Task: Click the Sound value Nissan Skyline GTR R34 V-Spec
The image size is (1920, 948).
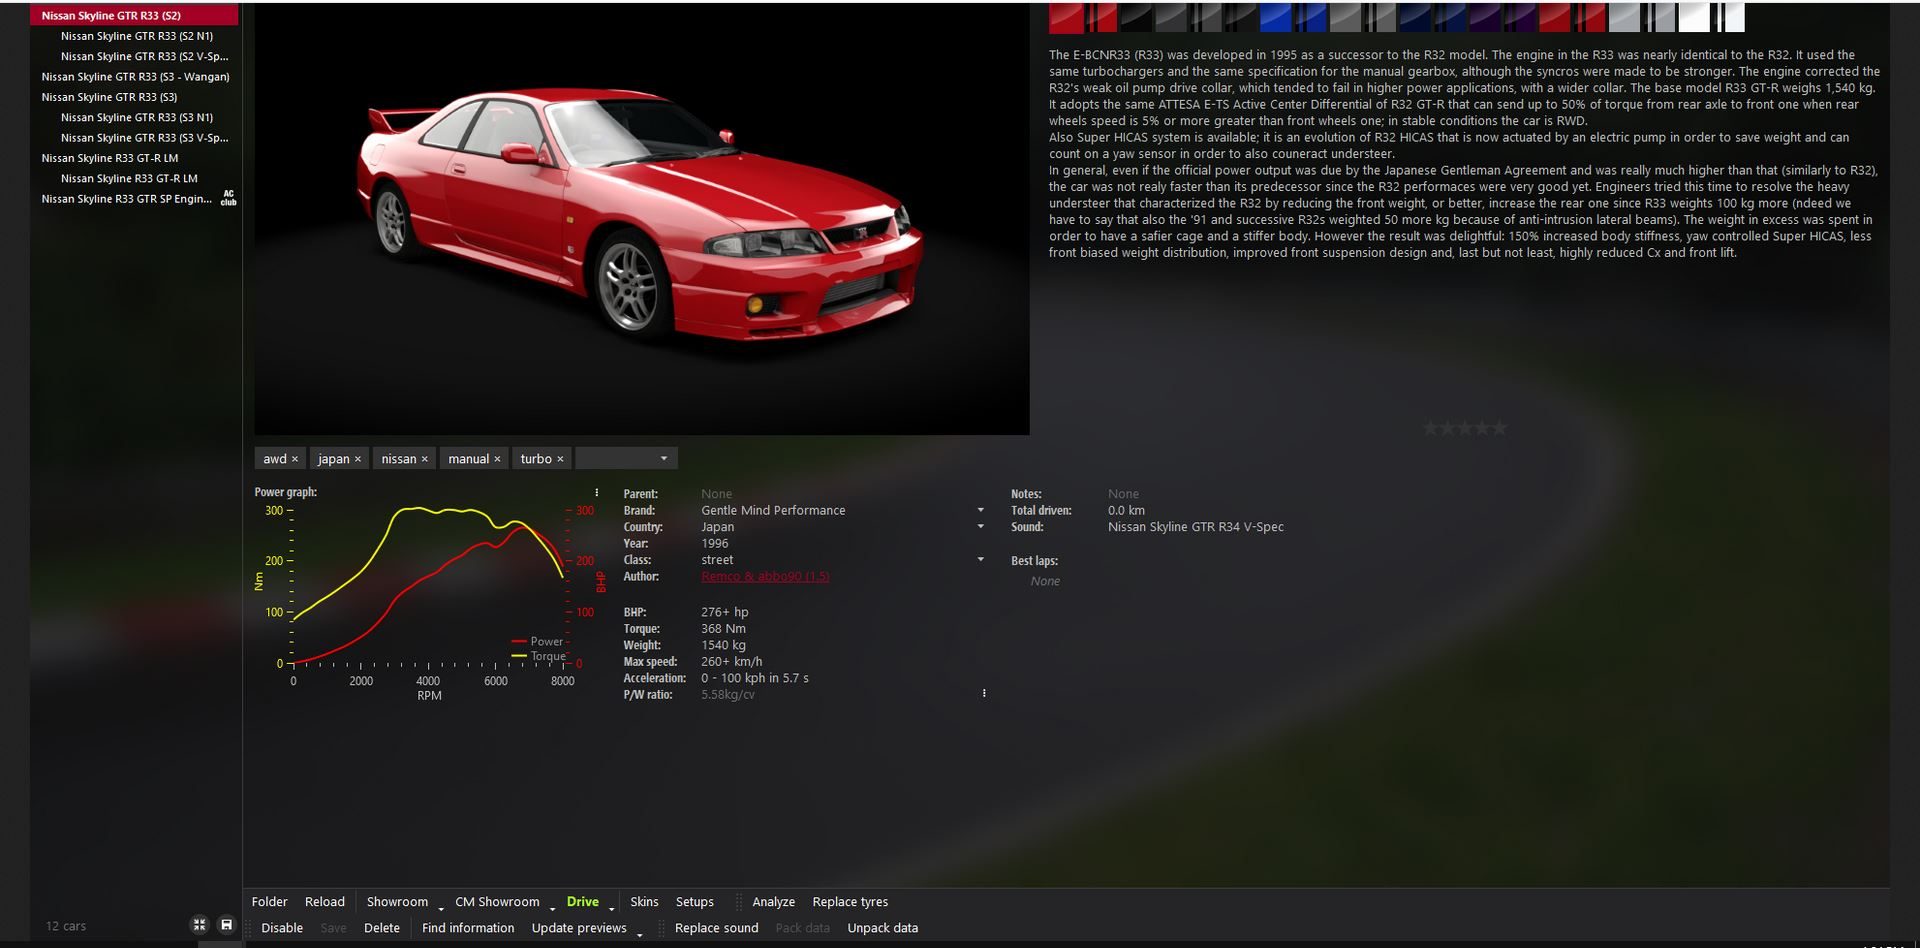Action: 1195,526
